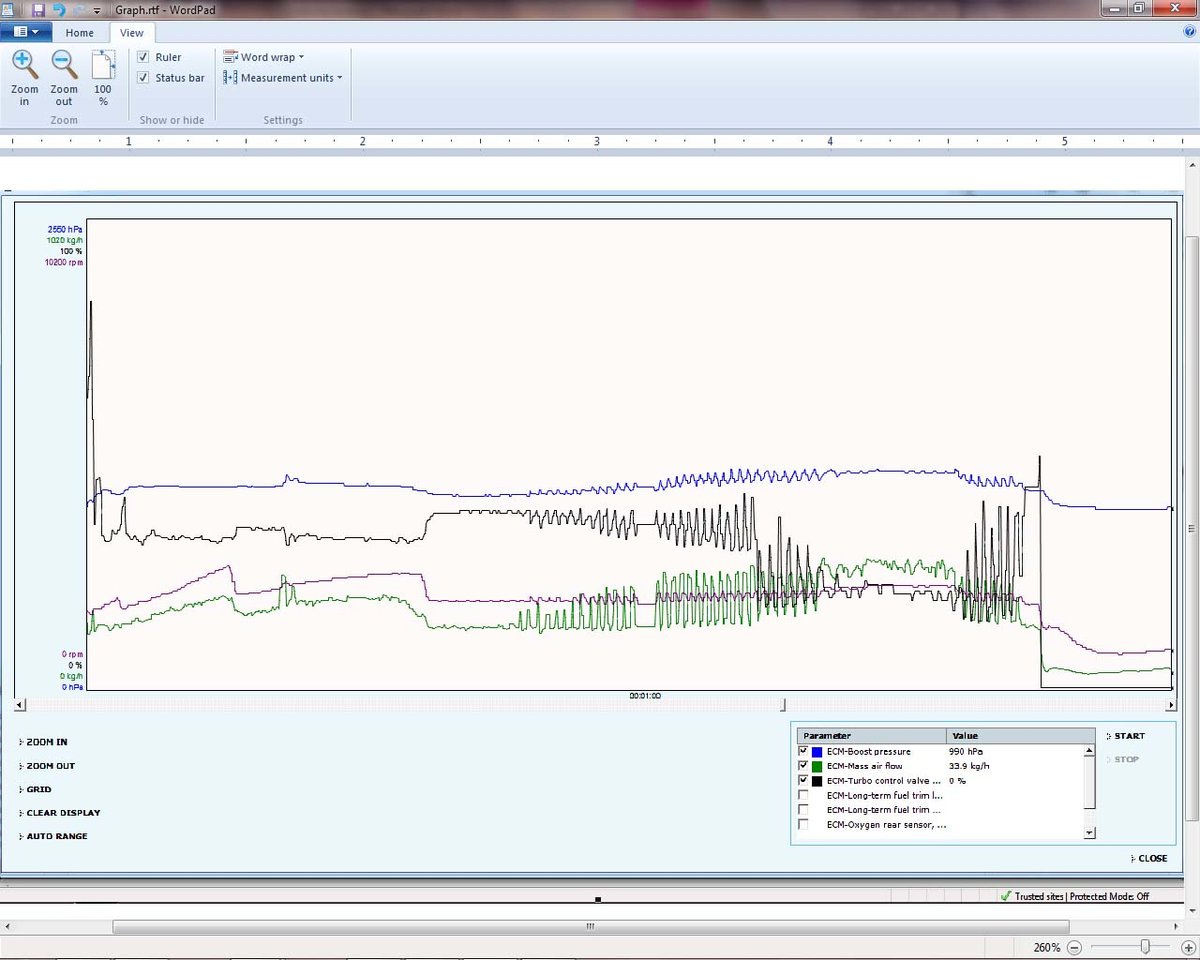Screen dimensions: 1200x960
Task: Disable the ECM-Boost pressure parameter
Action: [x=803, y=751]
